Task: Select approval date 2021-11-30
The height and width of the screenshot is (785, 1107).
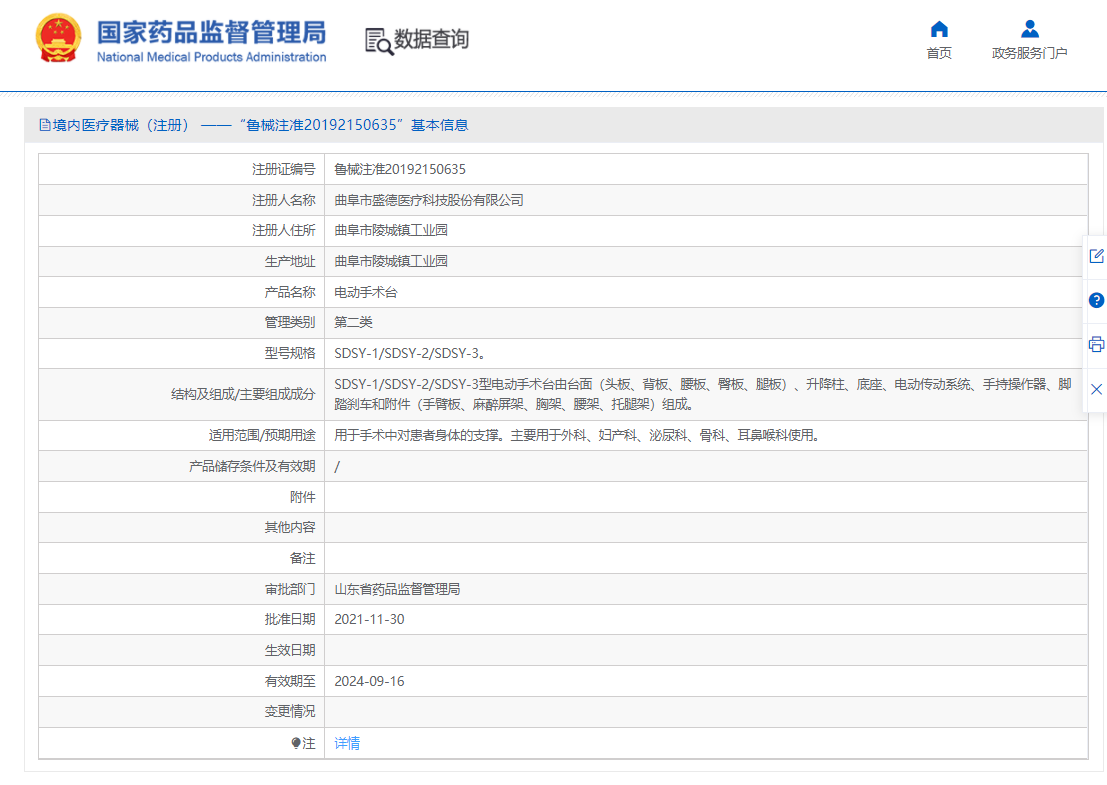Action: [x=369, y=619]
